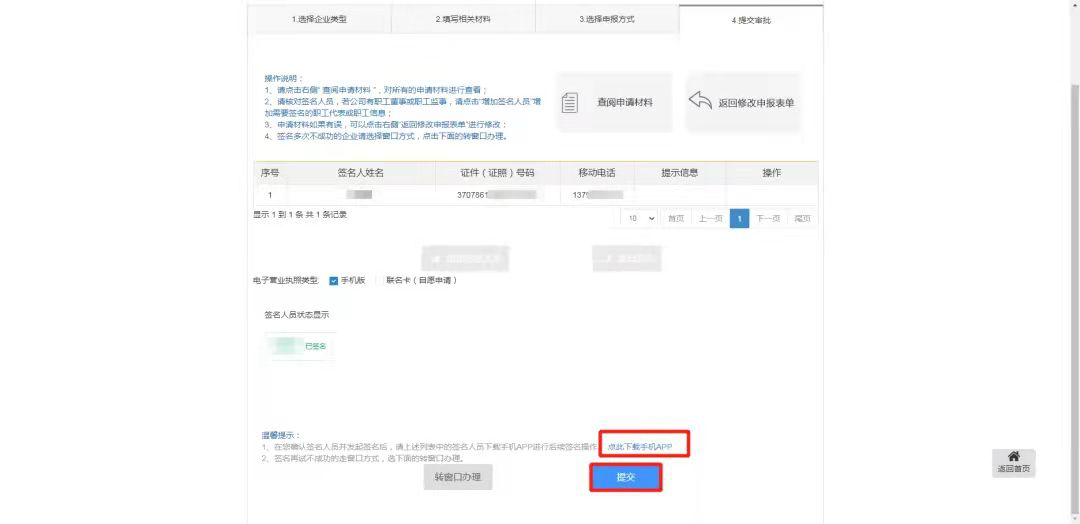Image resolution: width=1080 pixels, height=524 pixels.
Task: Click the 签名人姓名 column header
Action: (360, 173)
